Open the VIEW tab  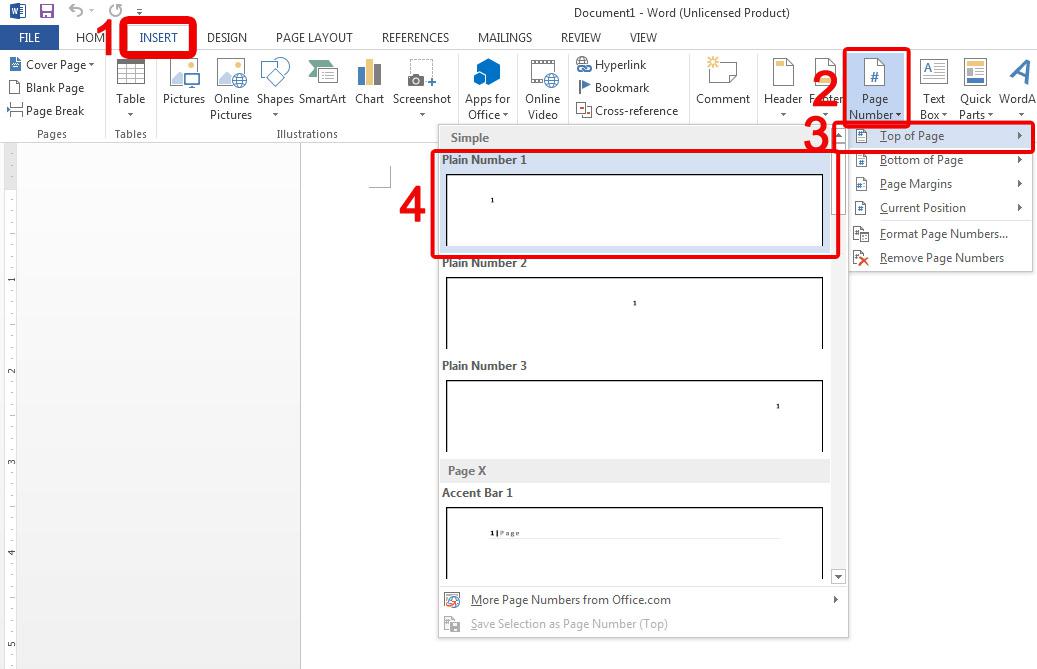point(643,38)
